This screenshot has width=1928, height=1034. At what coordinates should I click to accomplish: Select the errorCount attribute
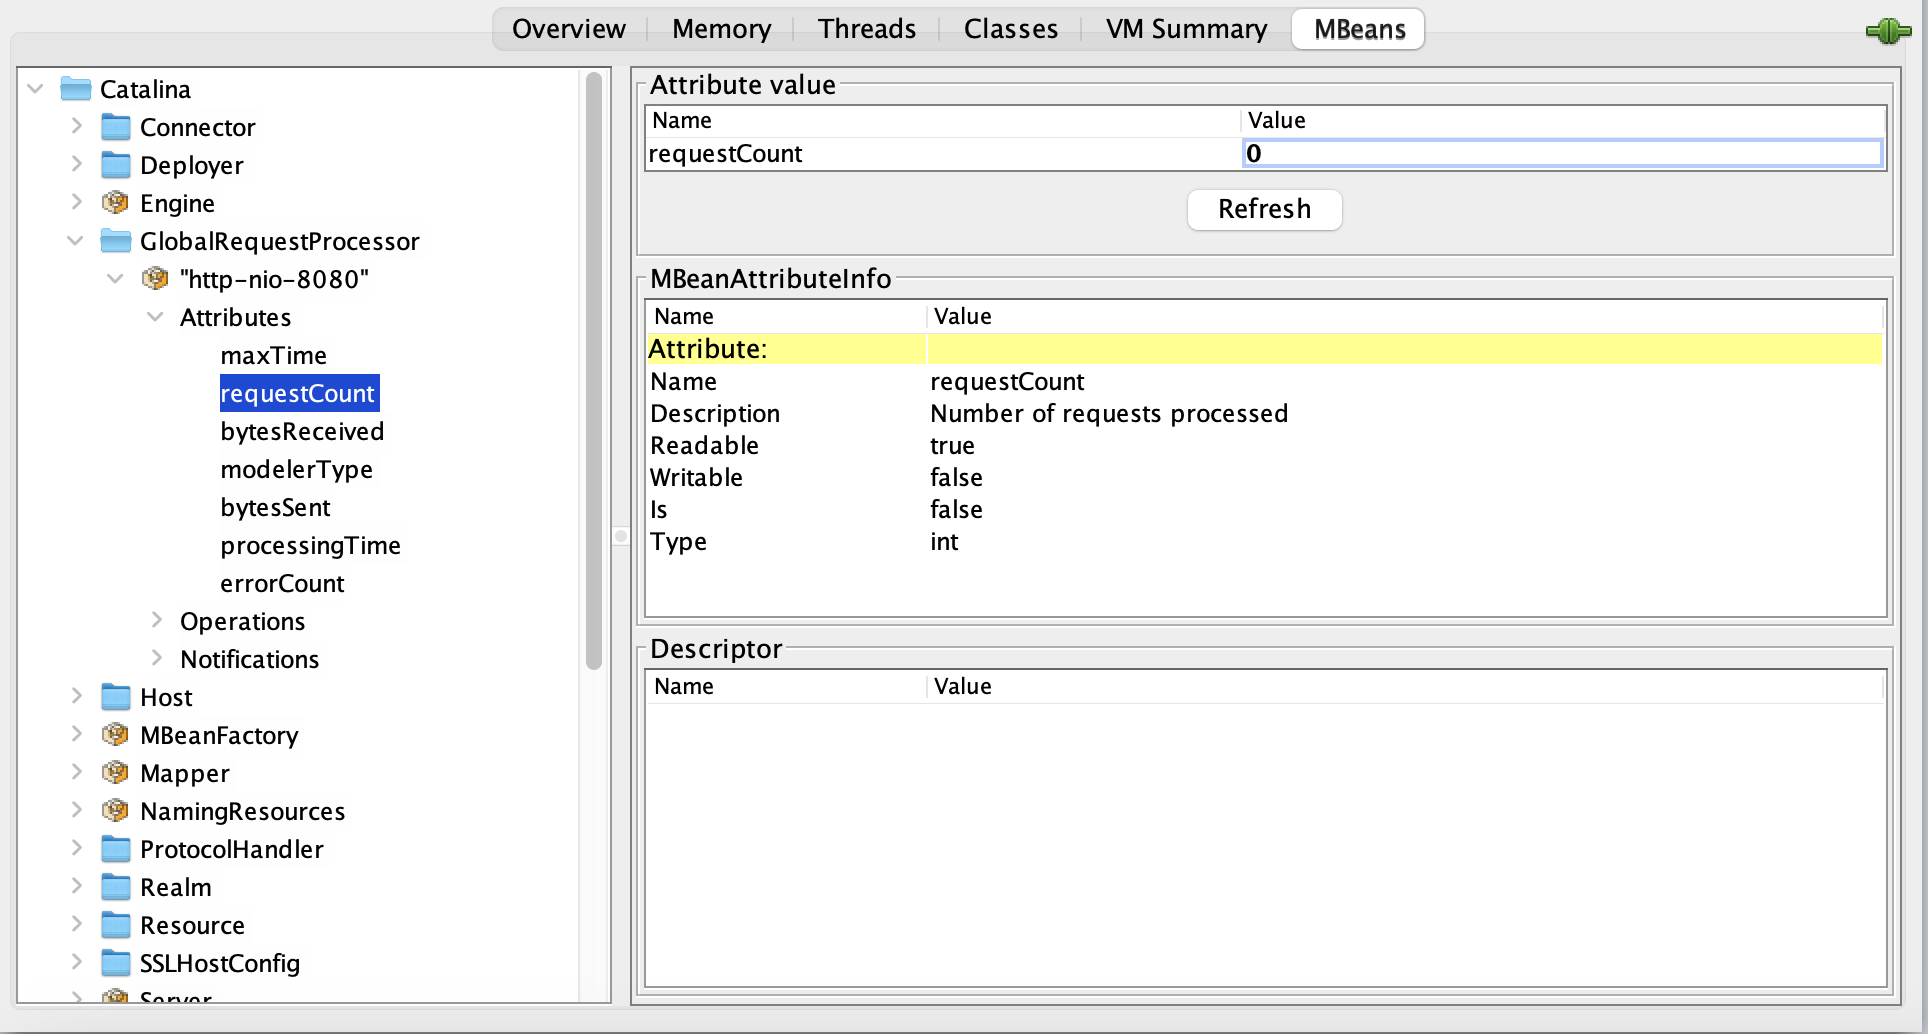point(282,583)
